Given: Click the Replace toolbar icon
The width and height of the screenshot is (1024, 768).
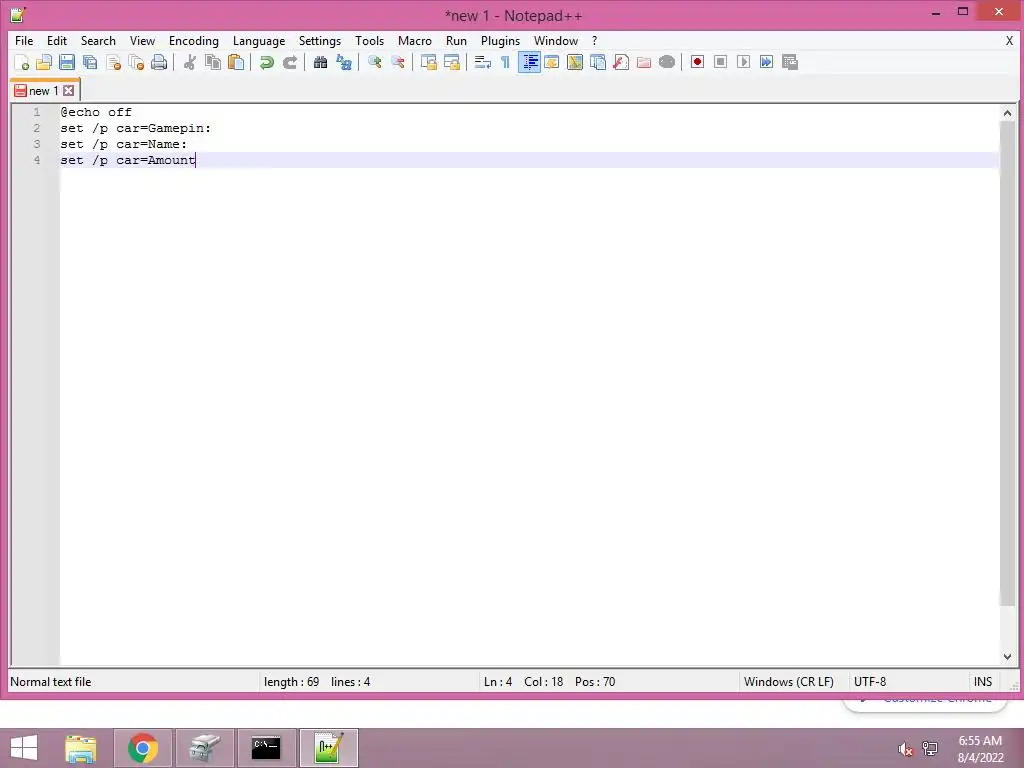Looking at the screenshot, I should [x=344, y=62].
